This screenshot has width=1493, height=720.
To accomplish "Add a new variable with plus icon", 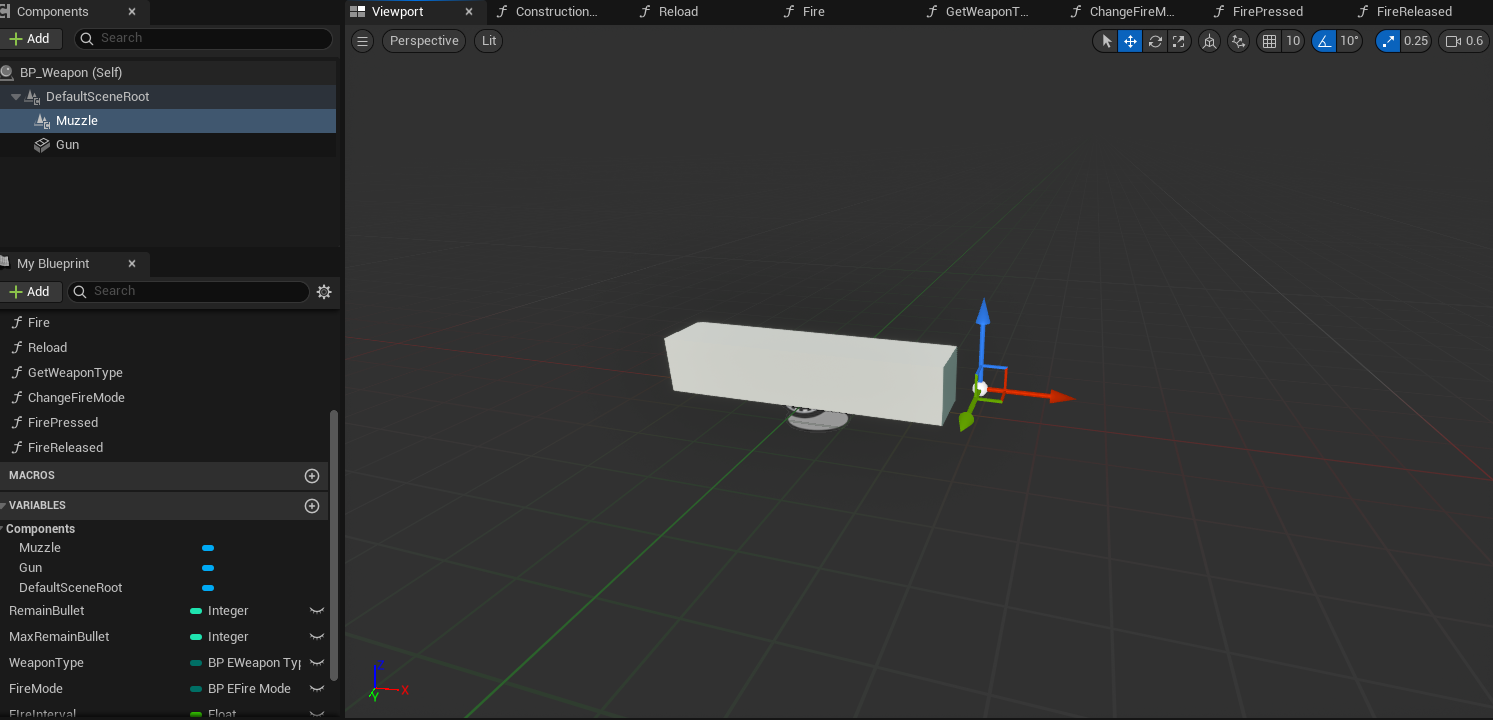I will pos(312,506).
